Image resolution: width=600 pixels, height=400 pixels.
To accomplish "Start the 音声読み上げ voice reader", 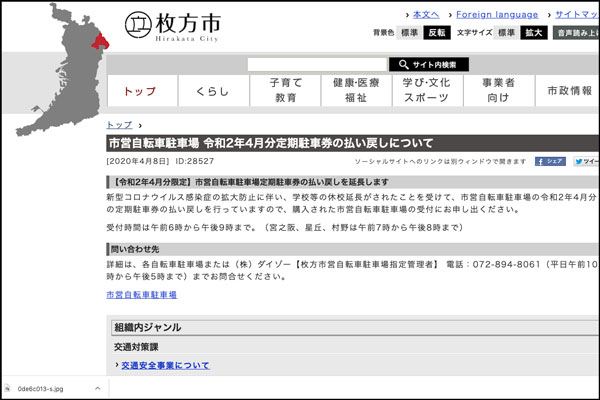I will [x=578, y=33].
